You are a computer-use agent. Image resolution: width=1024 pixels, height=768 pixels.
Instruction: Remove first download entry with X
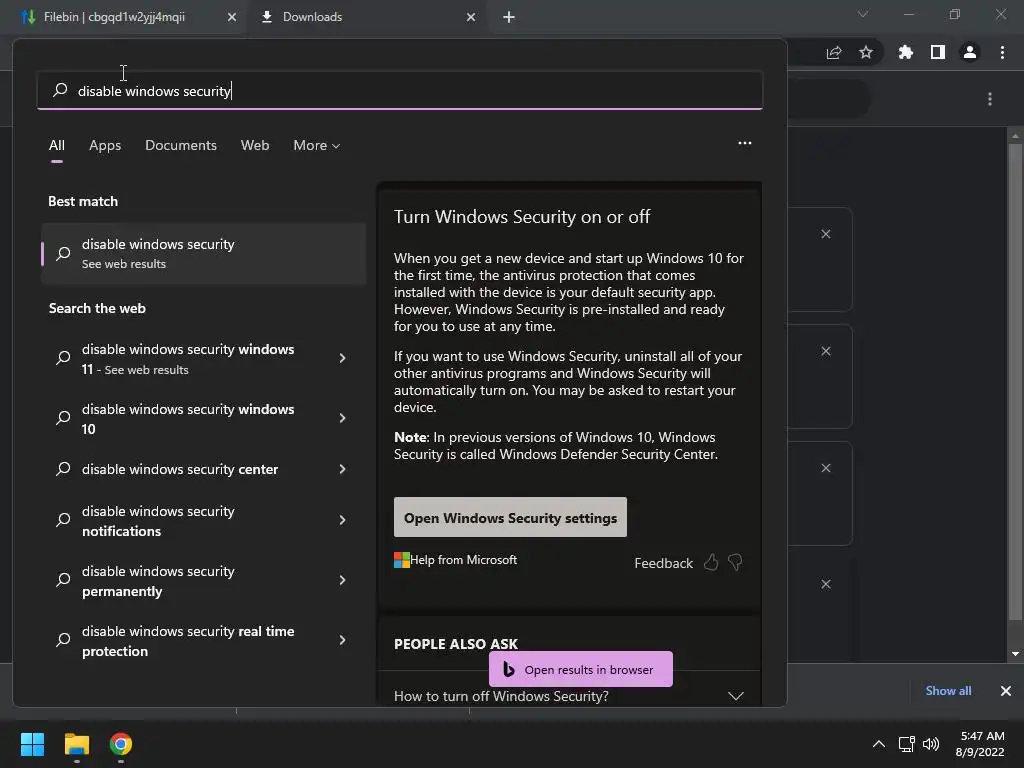pos(825,234)
